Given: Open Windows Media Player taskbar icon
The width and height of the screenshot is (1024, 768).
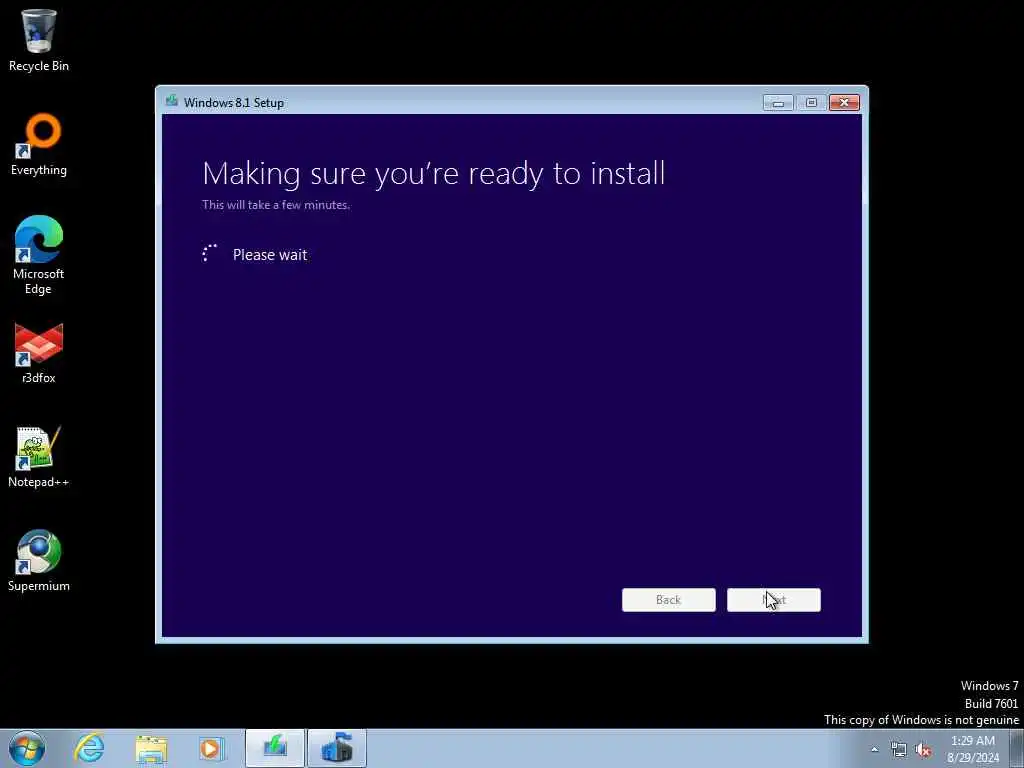Looking at the screenshot, I should point(212,748).
